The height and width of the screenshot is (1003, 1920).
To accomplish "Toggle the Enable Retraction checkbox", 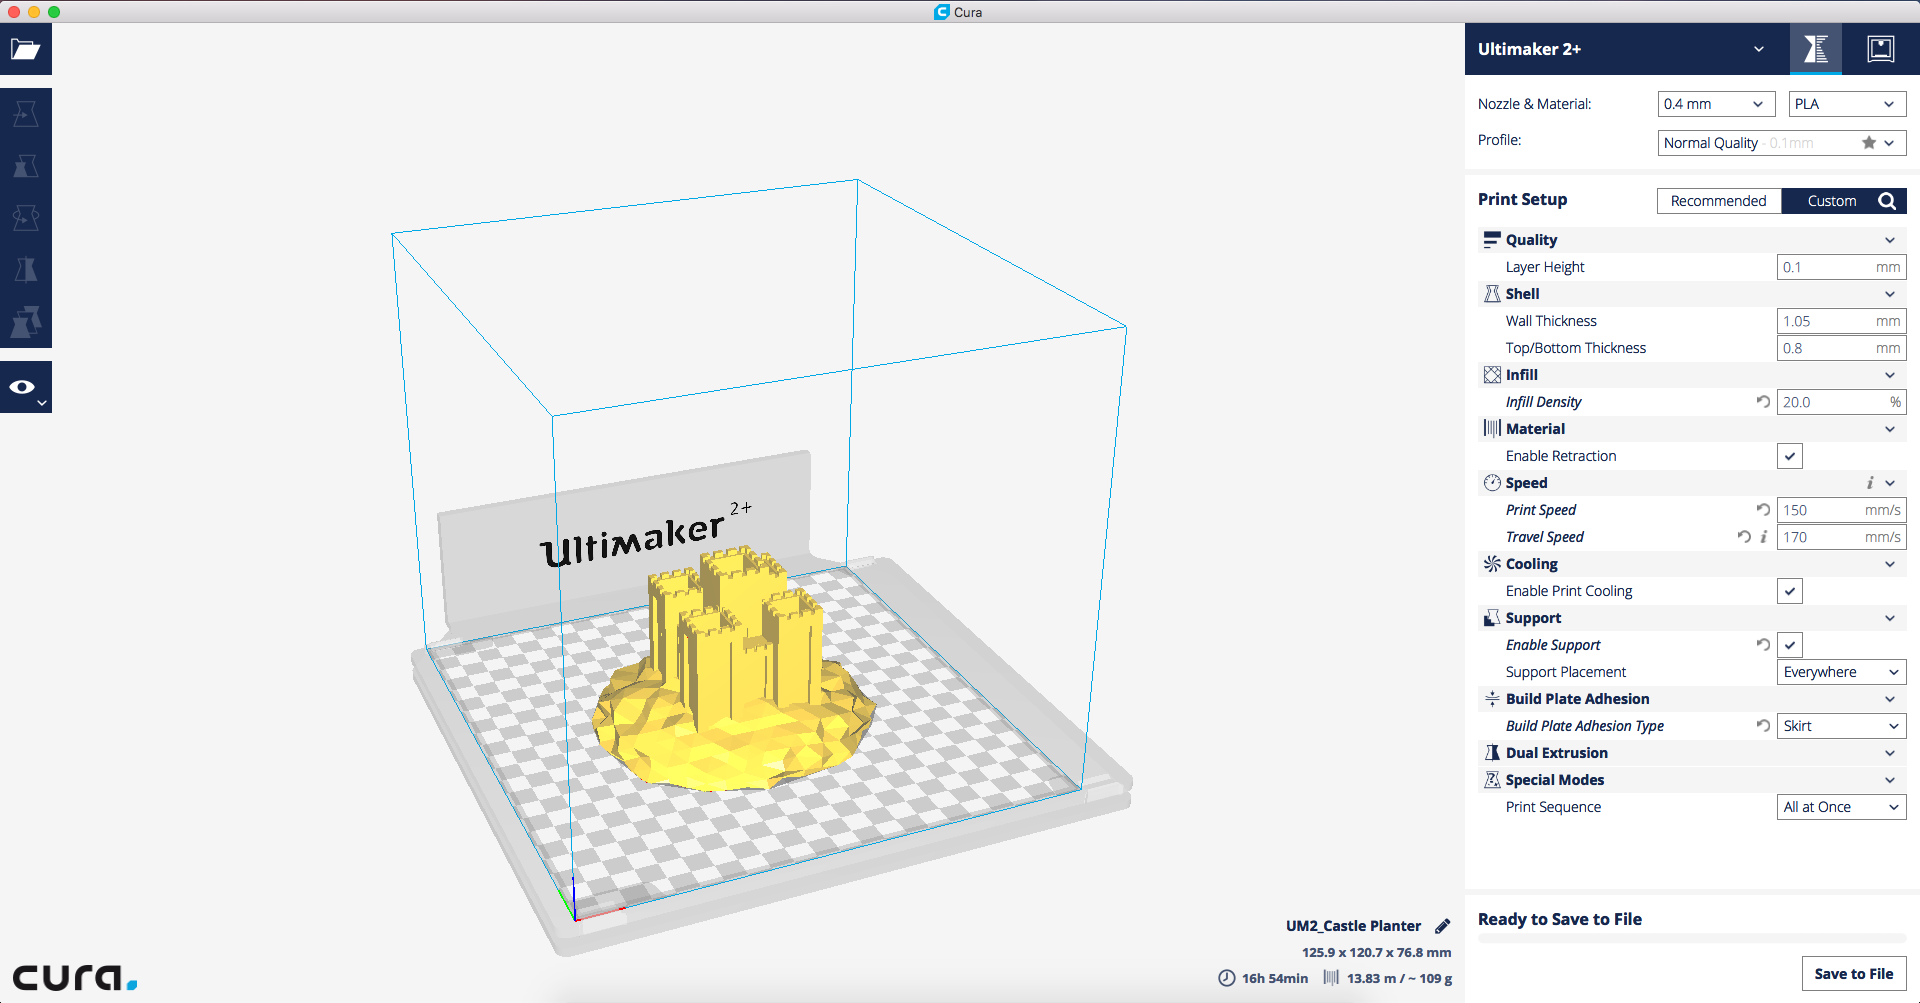I will pyautogui.click(x=1790, y=456).
